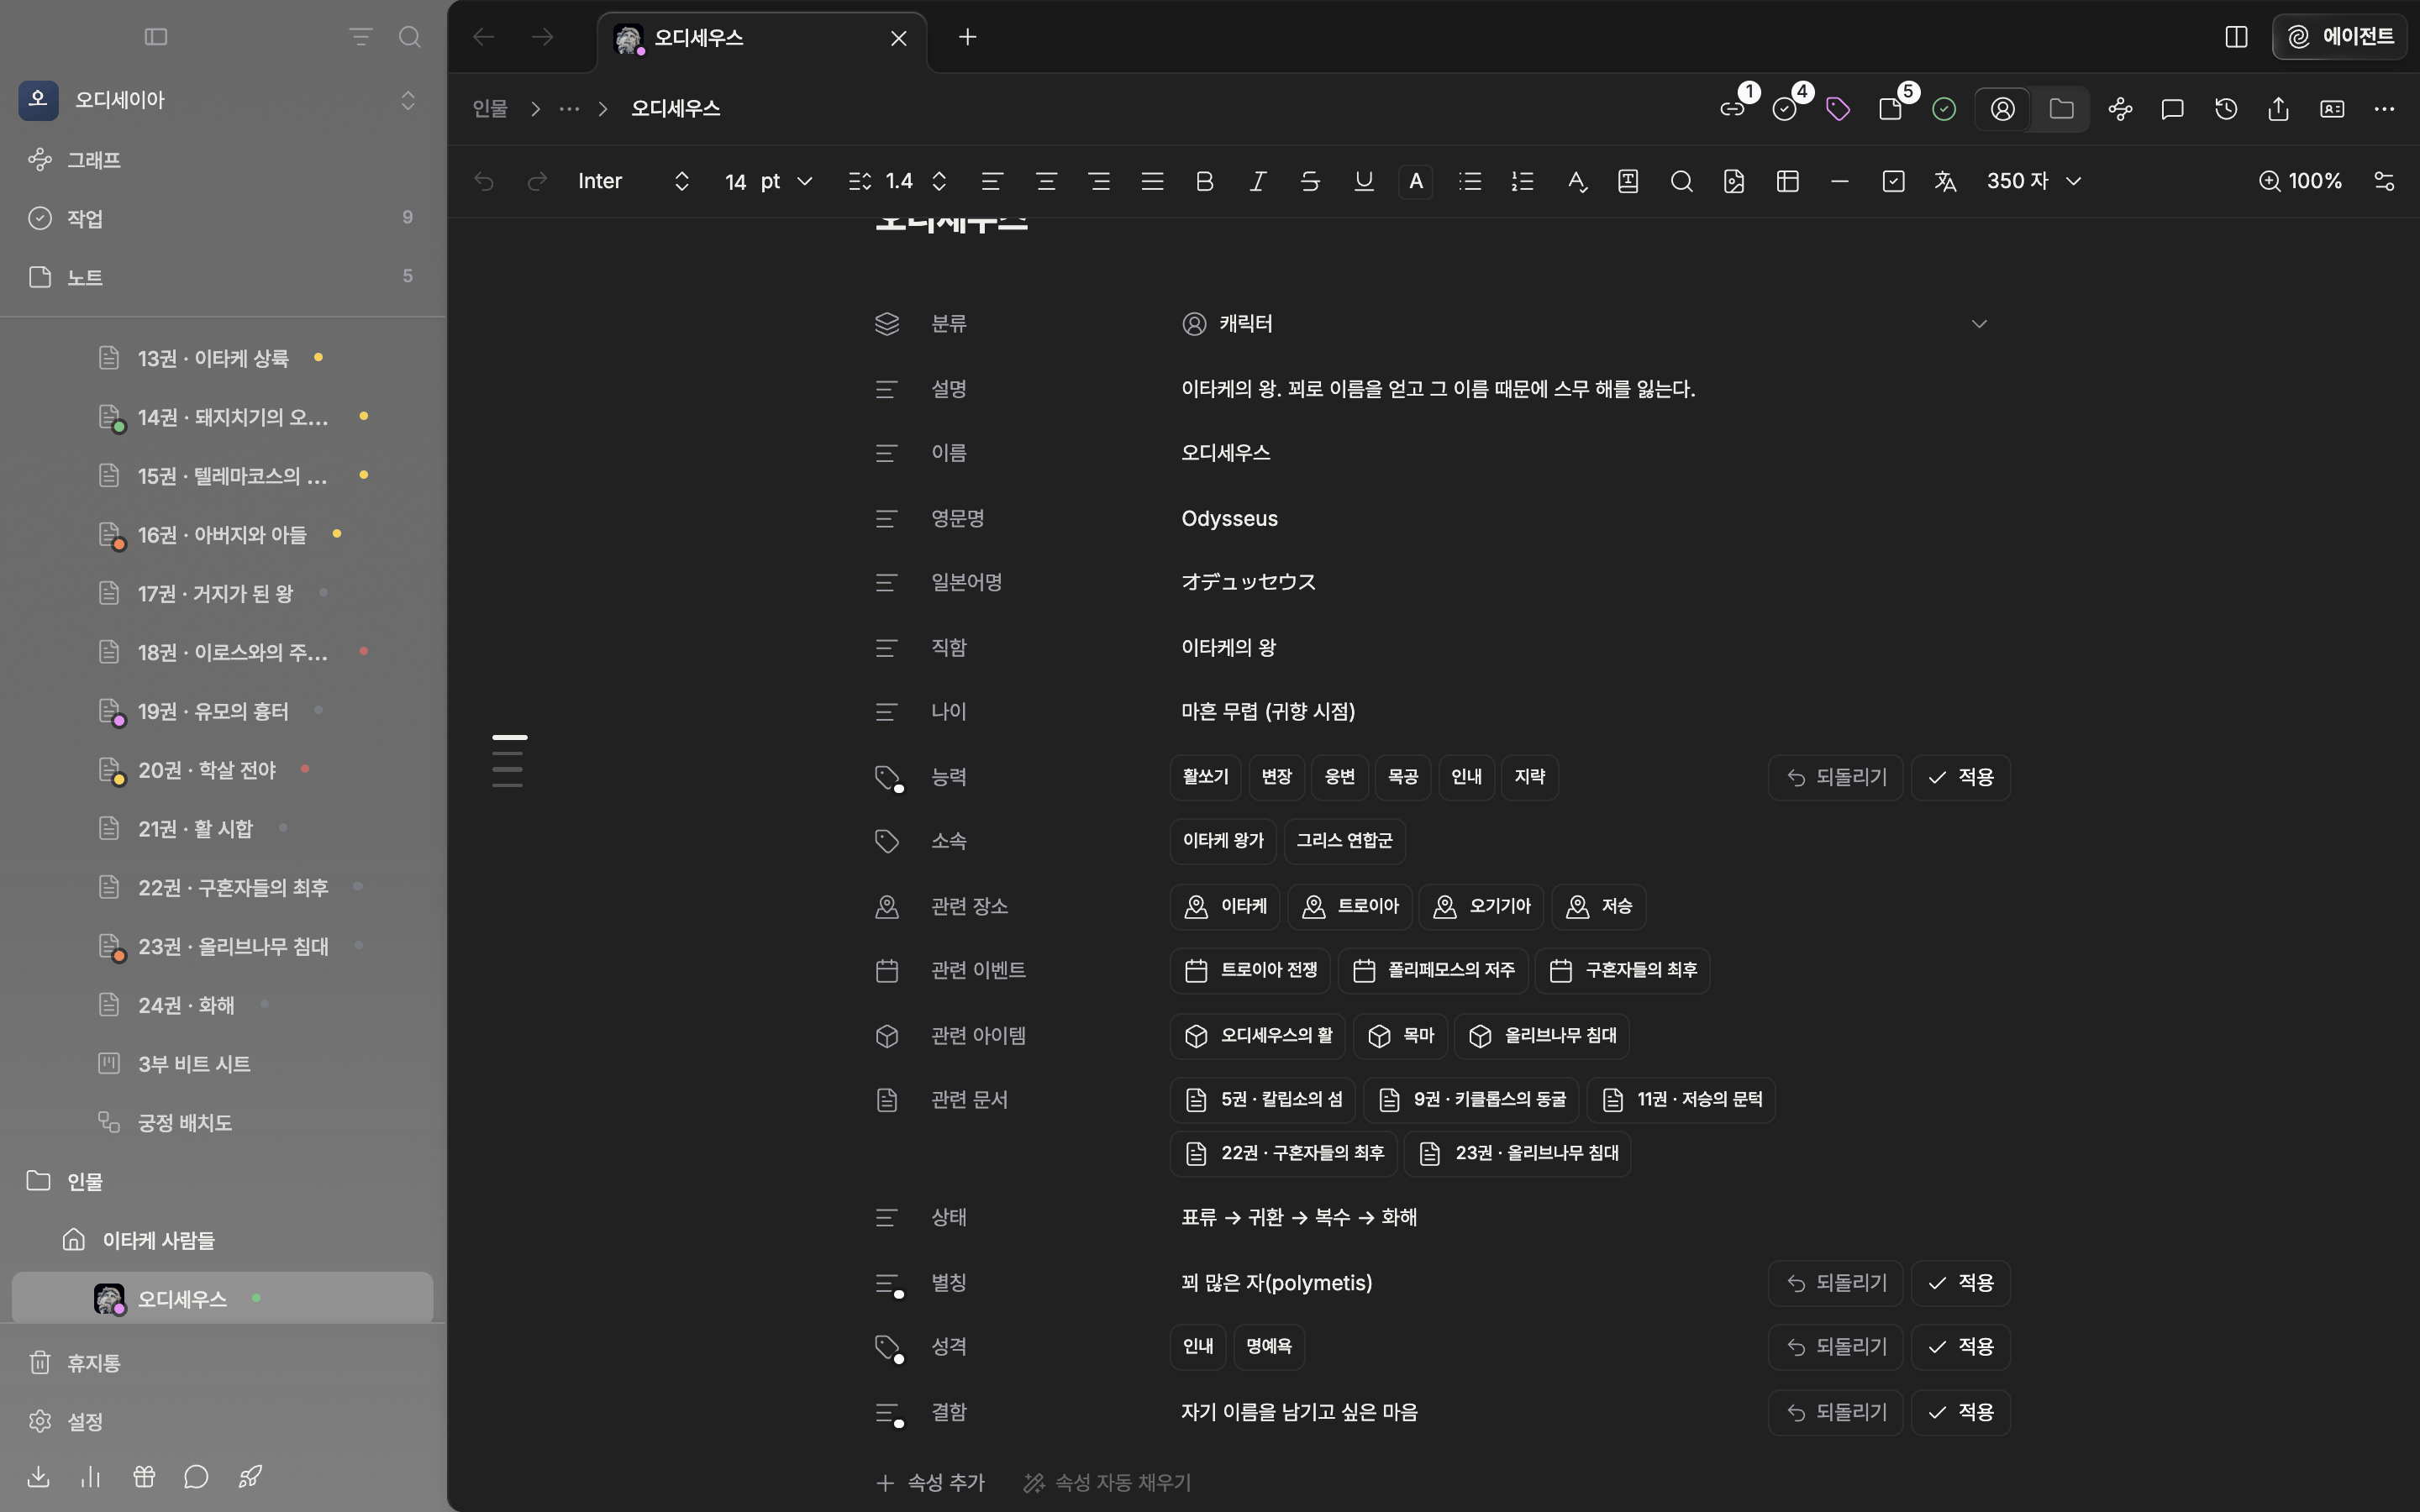Open the 에이전트 agent button
2420x1512 pixels.
coord(2340,37)
